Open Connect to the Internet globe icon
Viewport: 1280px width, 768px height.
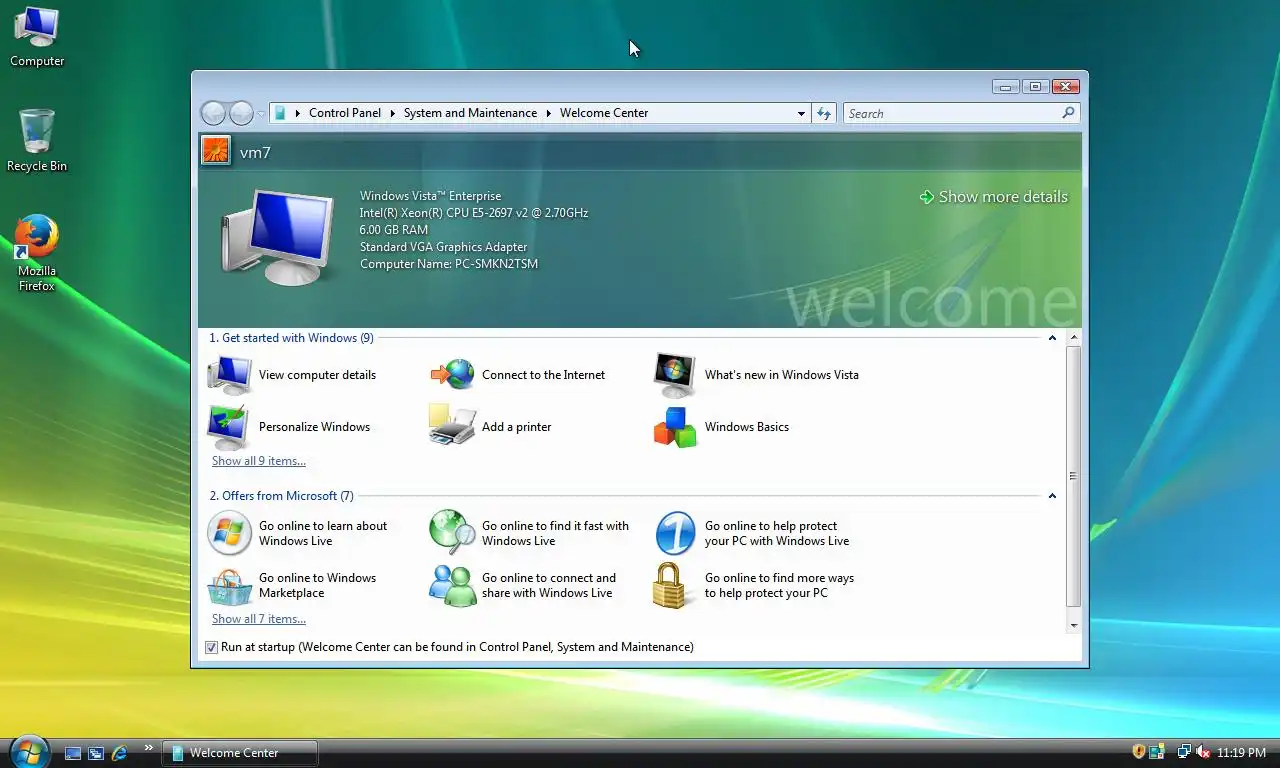[453, 375]
